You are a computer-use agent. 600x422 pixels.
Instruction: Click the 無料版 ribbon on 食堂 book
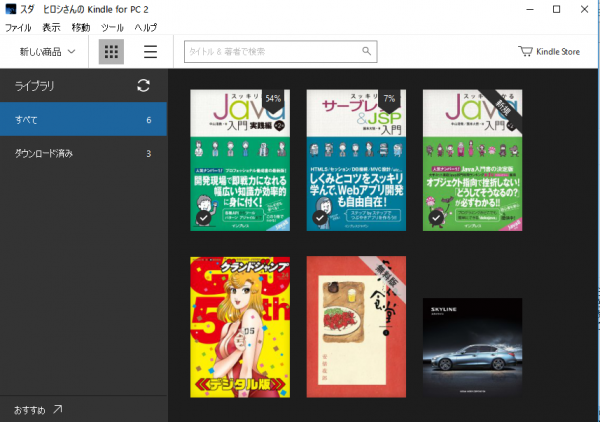click(x=386, y=277)
